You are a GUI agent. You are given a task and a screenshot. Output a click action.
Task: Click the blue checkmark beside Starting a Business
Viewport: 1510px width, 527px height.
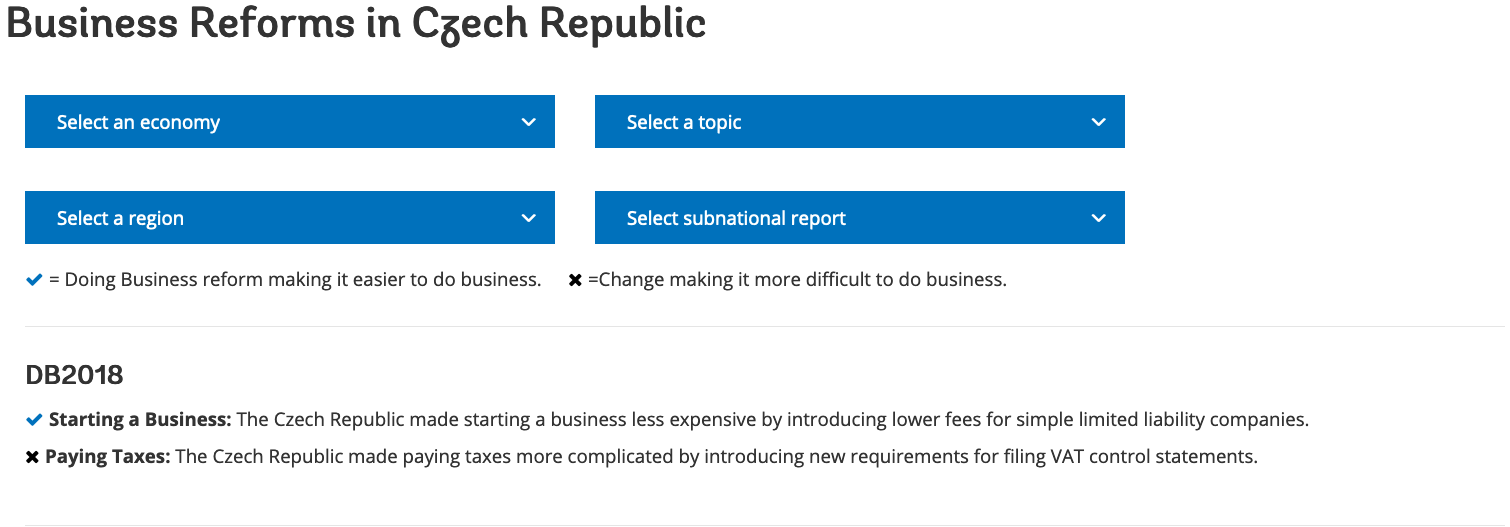tap(34, 419)
